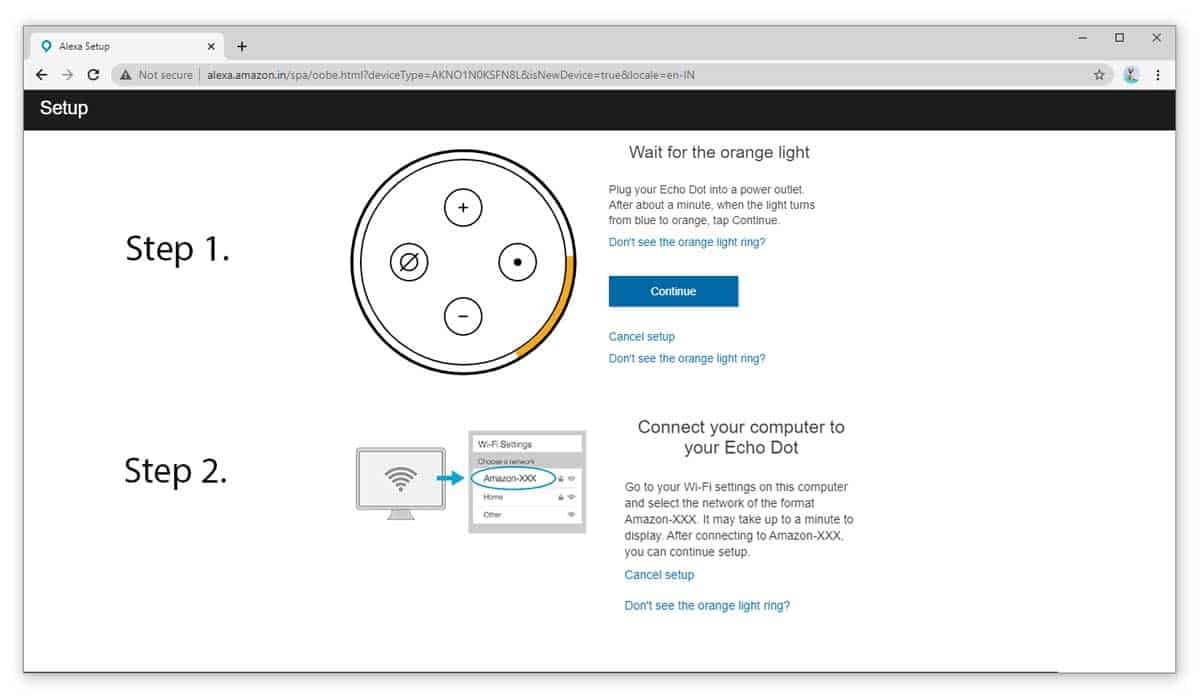Open the Chrome profile avatar

coord(1131,75)
